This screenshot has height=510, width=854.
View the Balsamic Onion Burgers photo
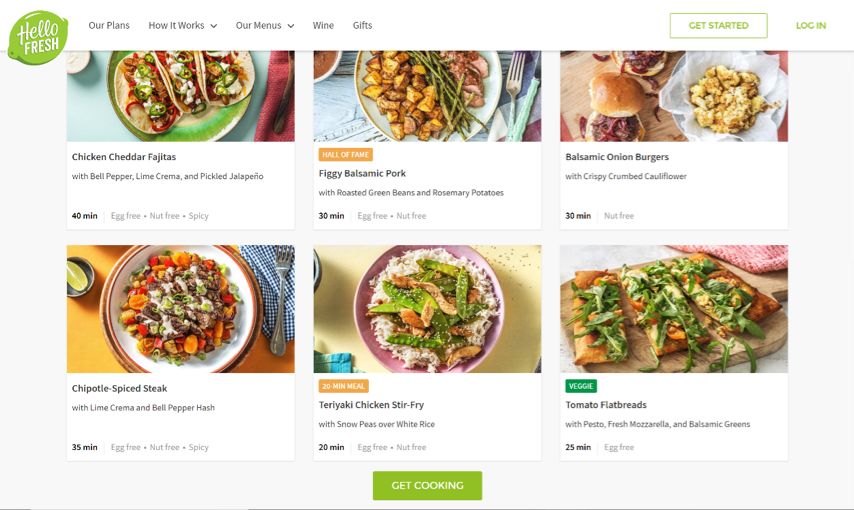point(673,95)
